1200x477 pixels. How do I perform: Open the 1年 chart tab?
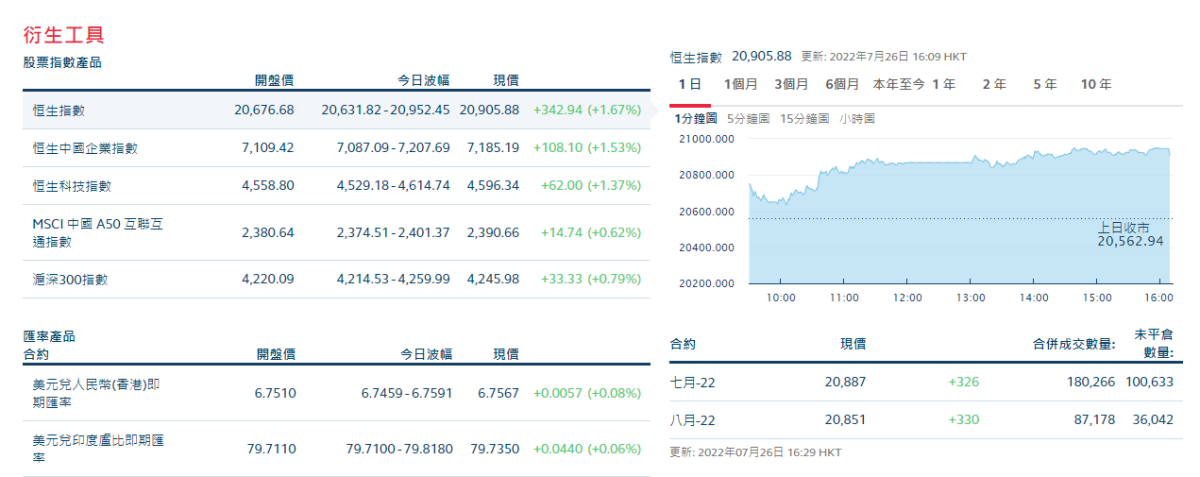tap(944, 84)
